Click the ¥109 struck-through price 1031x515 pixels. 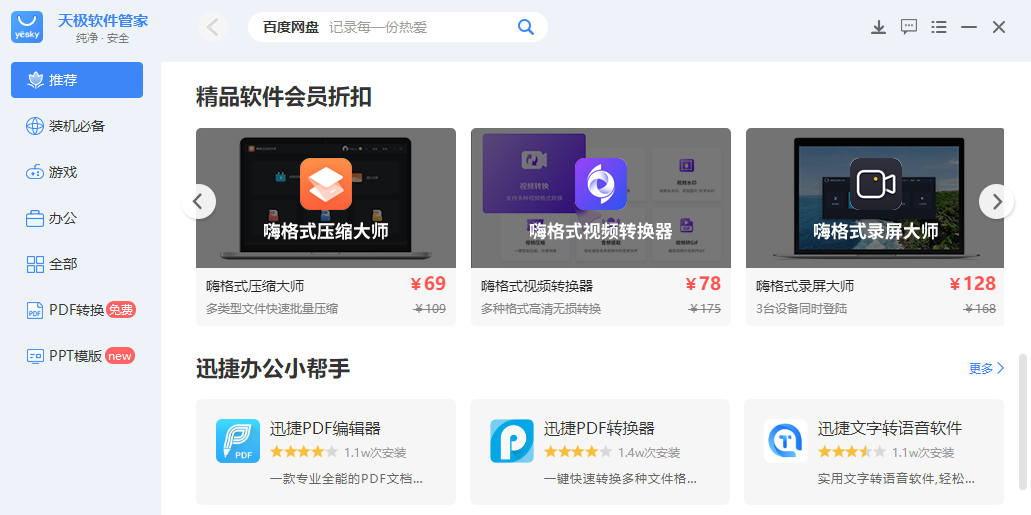coord(430,308)
